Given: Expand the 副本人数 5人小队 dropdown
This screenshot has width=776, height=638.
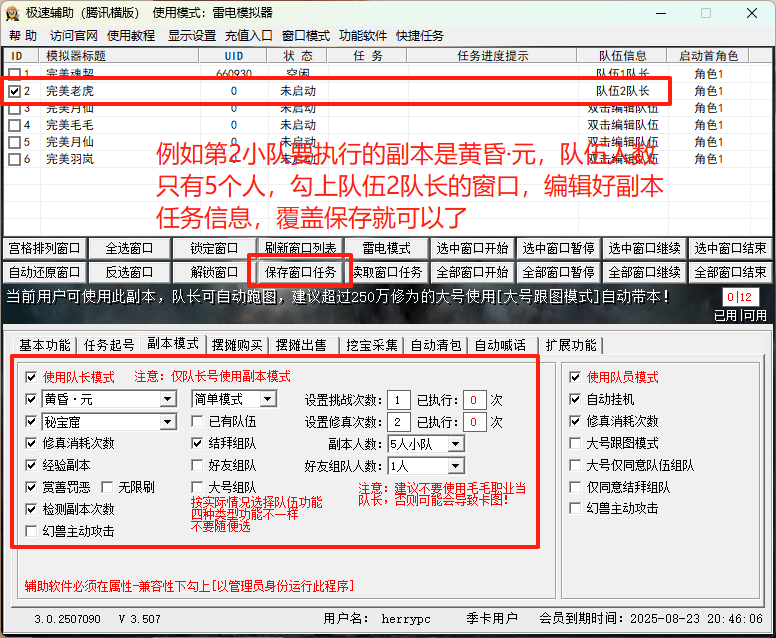Looking at the screenshot, I should tap(456, 444).
